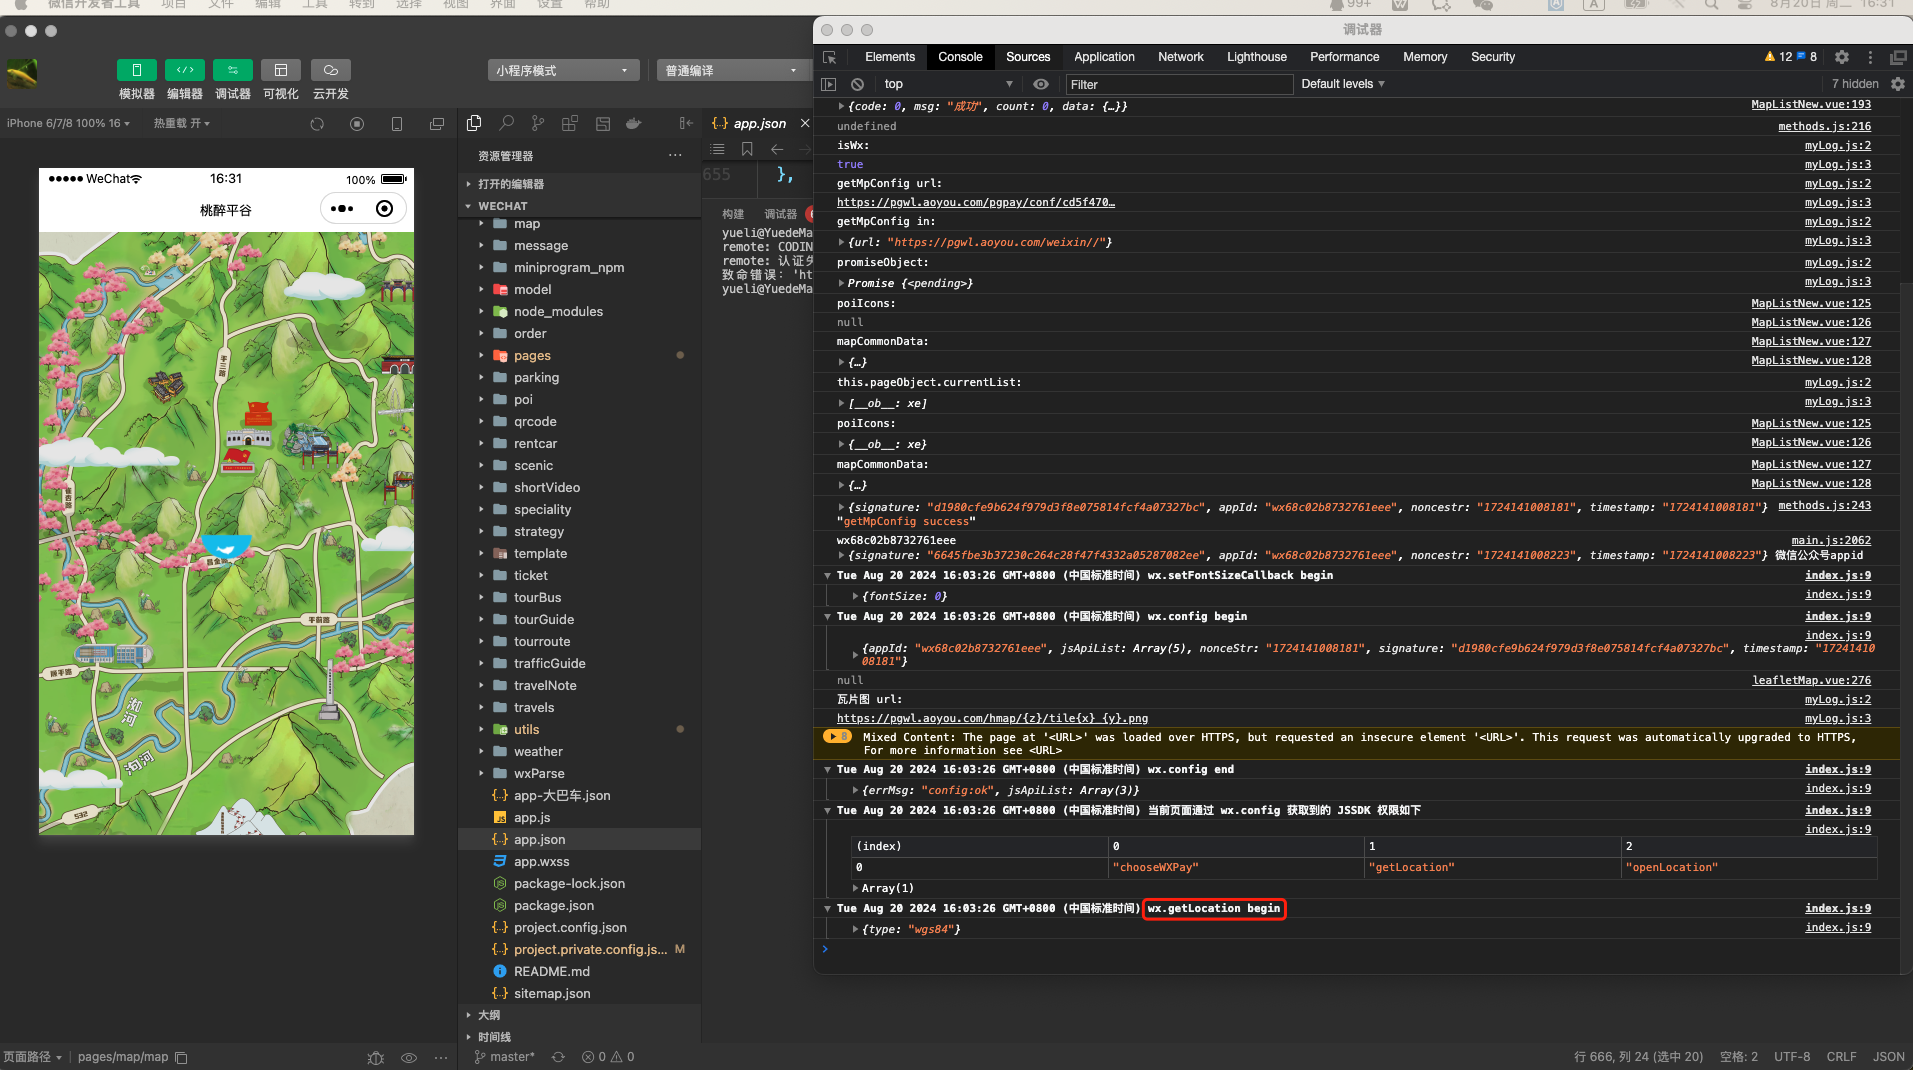Activate the inspect element picker in debugger
Viewport: 1913px width, 1070px height.
tap(829, 57)
